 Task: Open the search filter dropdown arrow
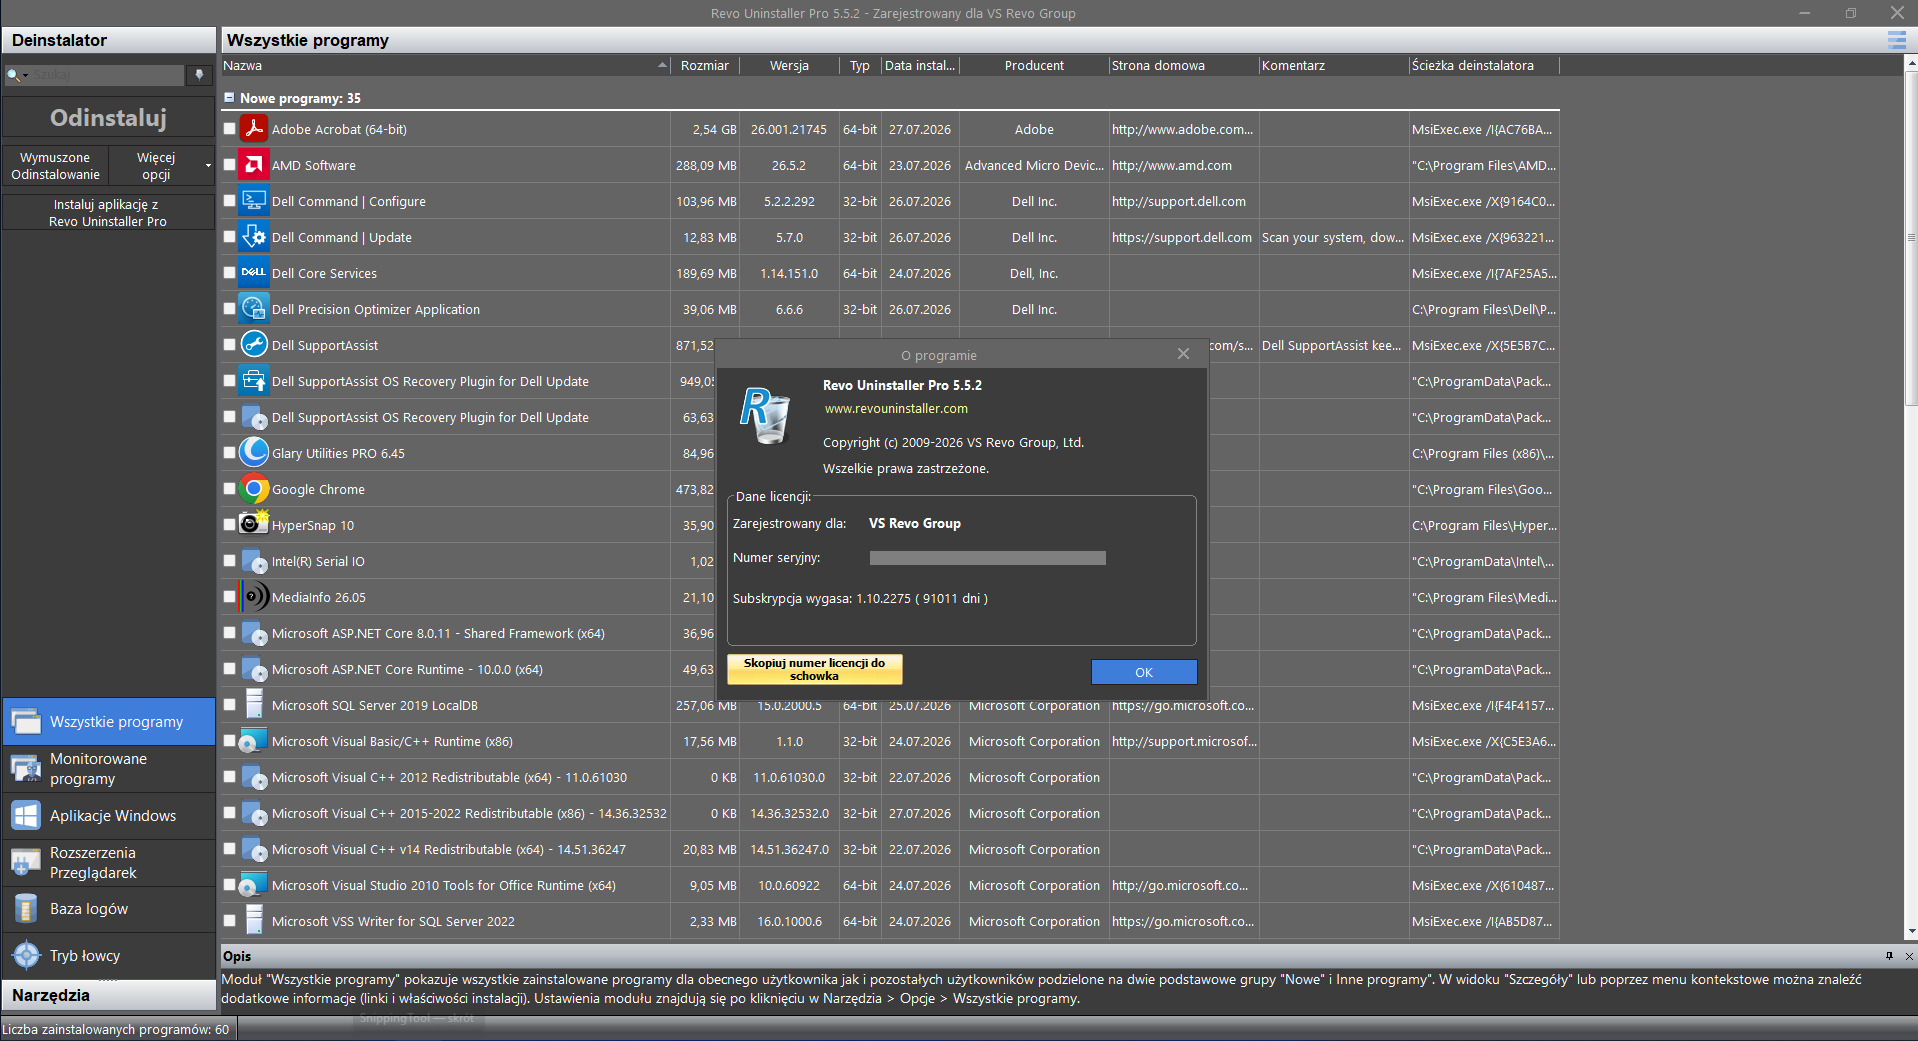point(26,76)
